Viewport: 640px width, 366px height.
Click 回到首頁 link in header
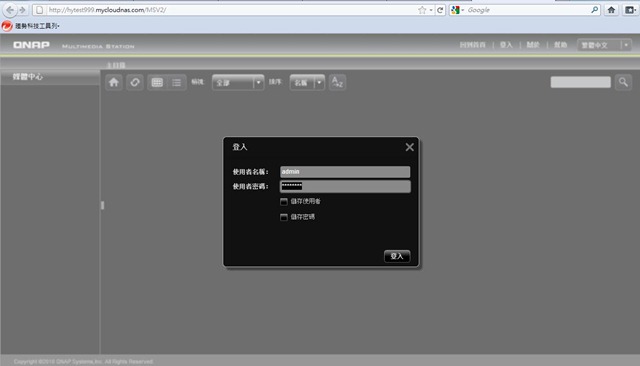[473, 45]
